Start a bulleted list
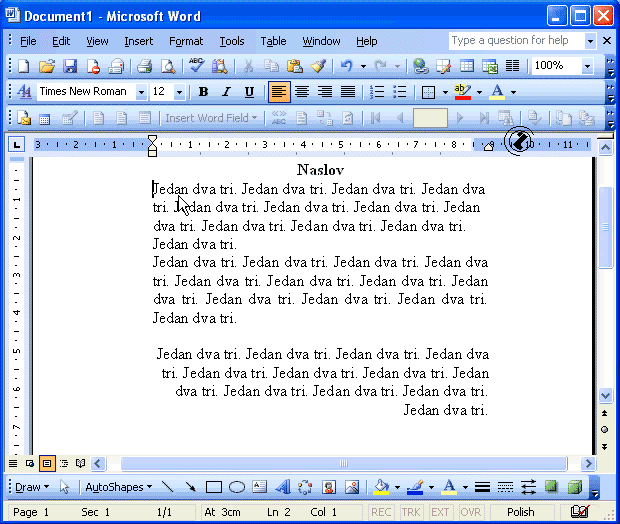This screenshot has width=620, height=524. pos(400,92)
